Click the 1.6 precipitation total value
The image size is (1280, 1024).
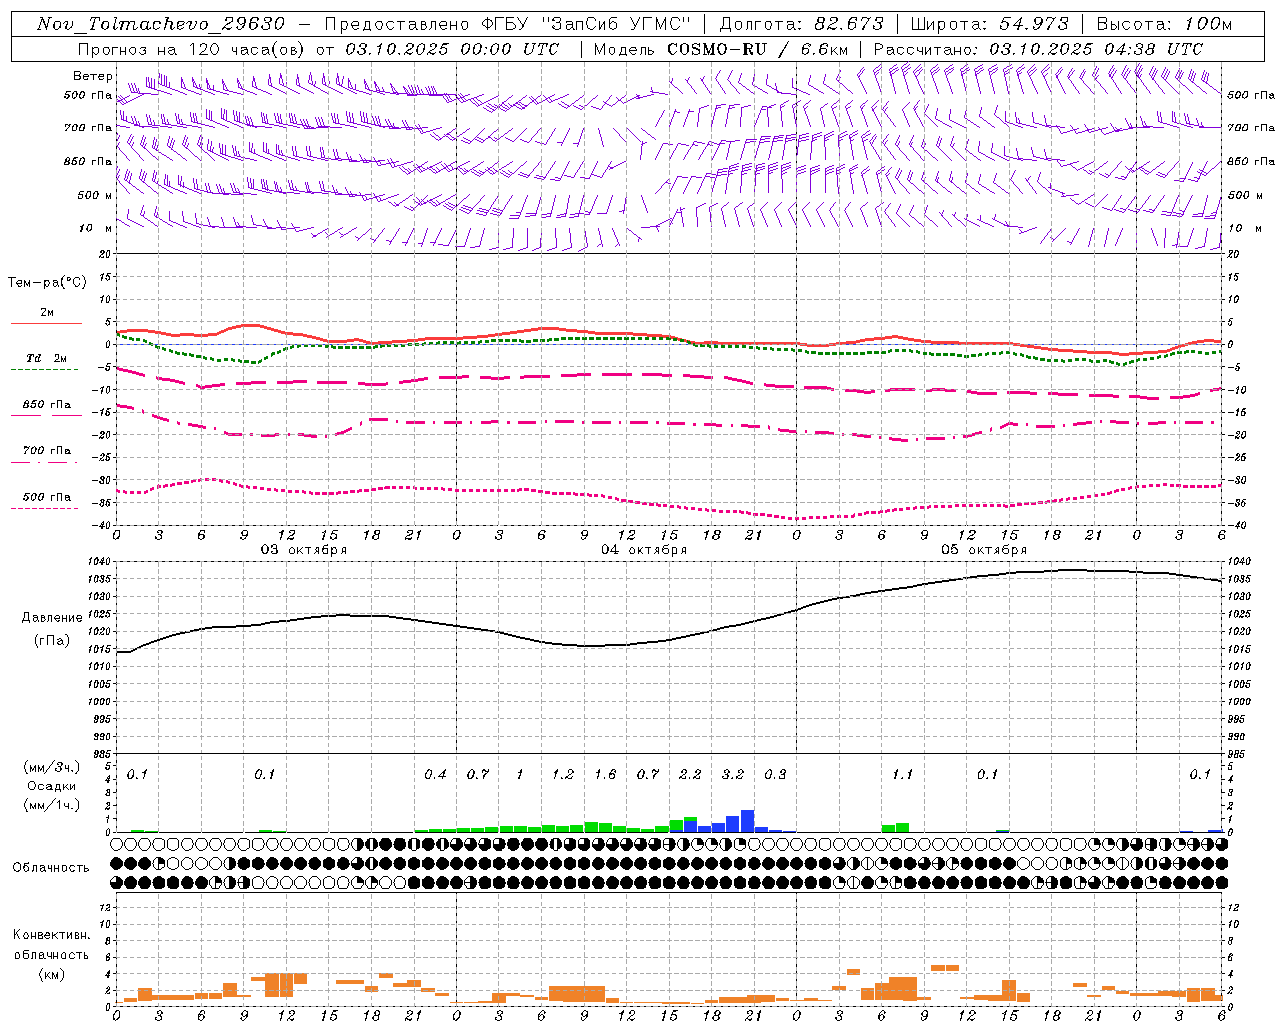(605, 774)
